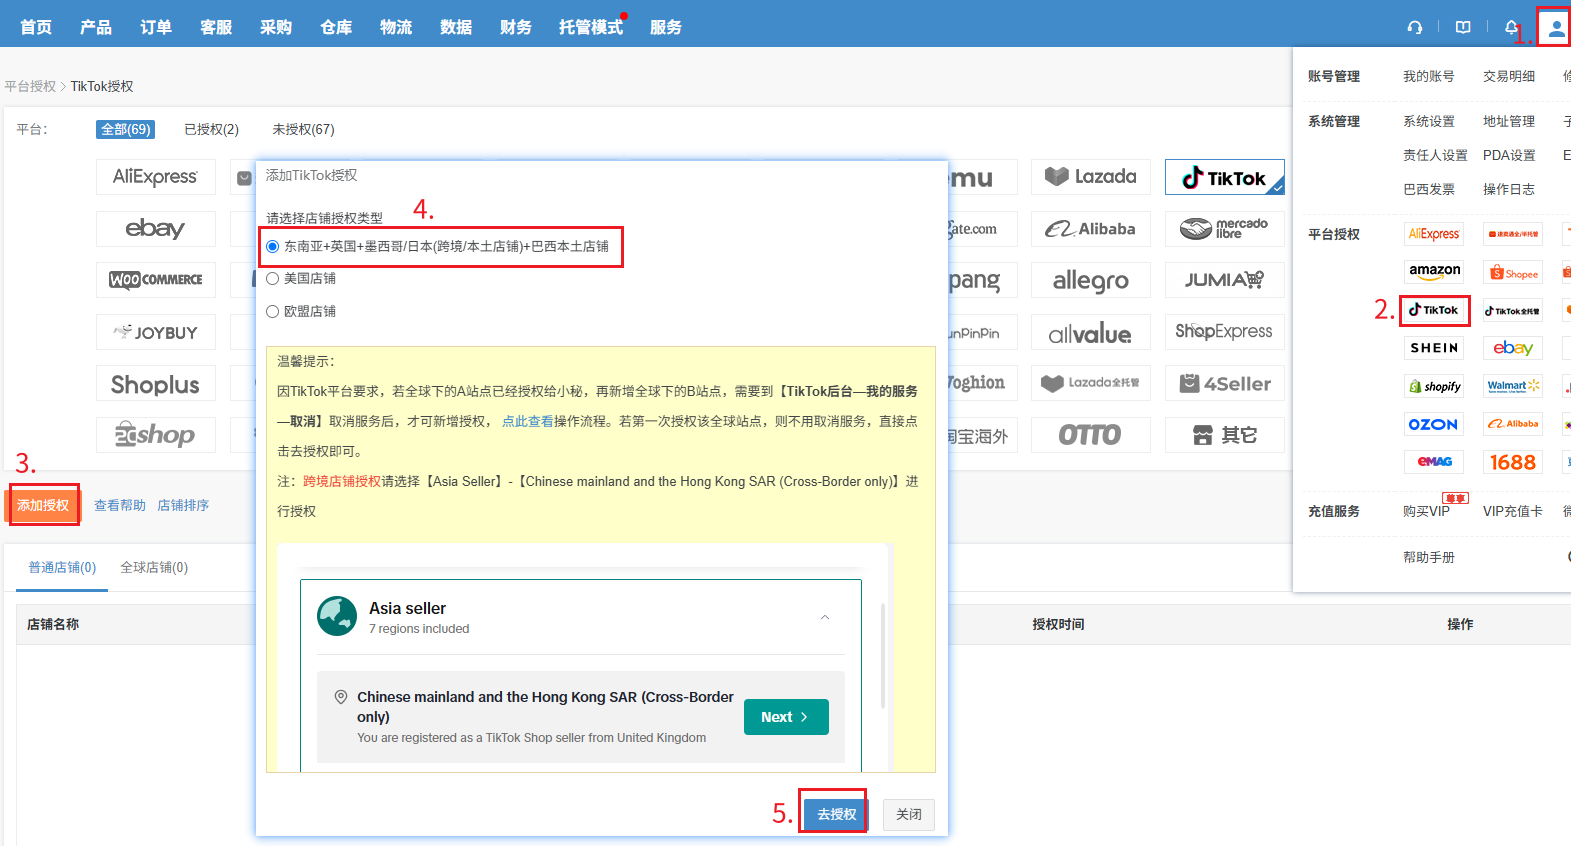Open SHEIN in the account dropdown panel
The height and width of the screenshot is (846, 1571).
pyautogui.click(x=1434, y=348)
